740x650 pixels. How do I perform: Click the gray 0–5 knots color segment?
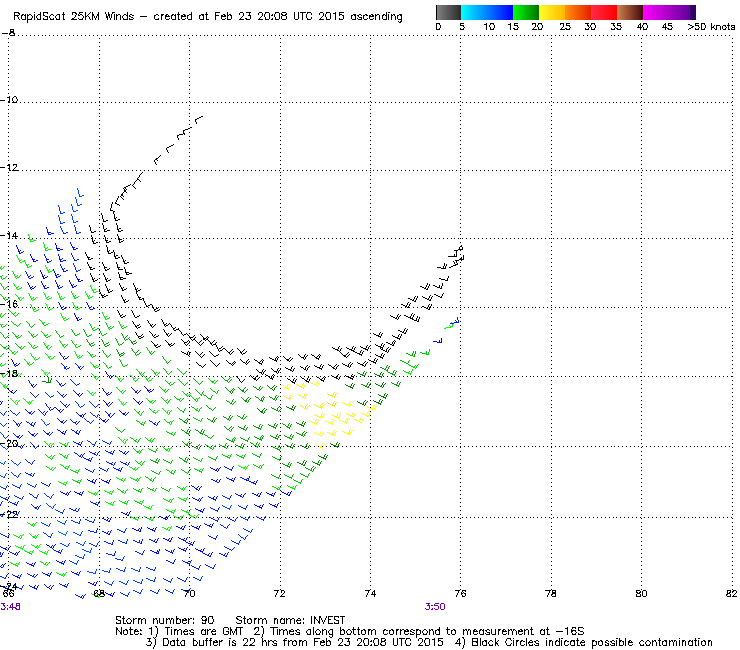(x=448, y=12)
